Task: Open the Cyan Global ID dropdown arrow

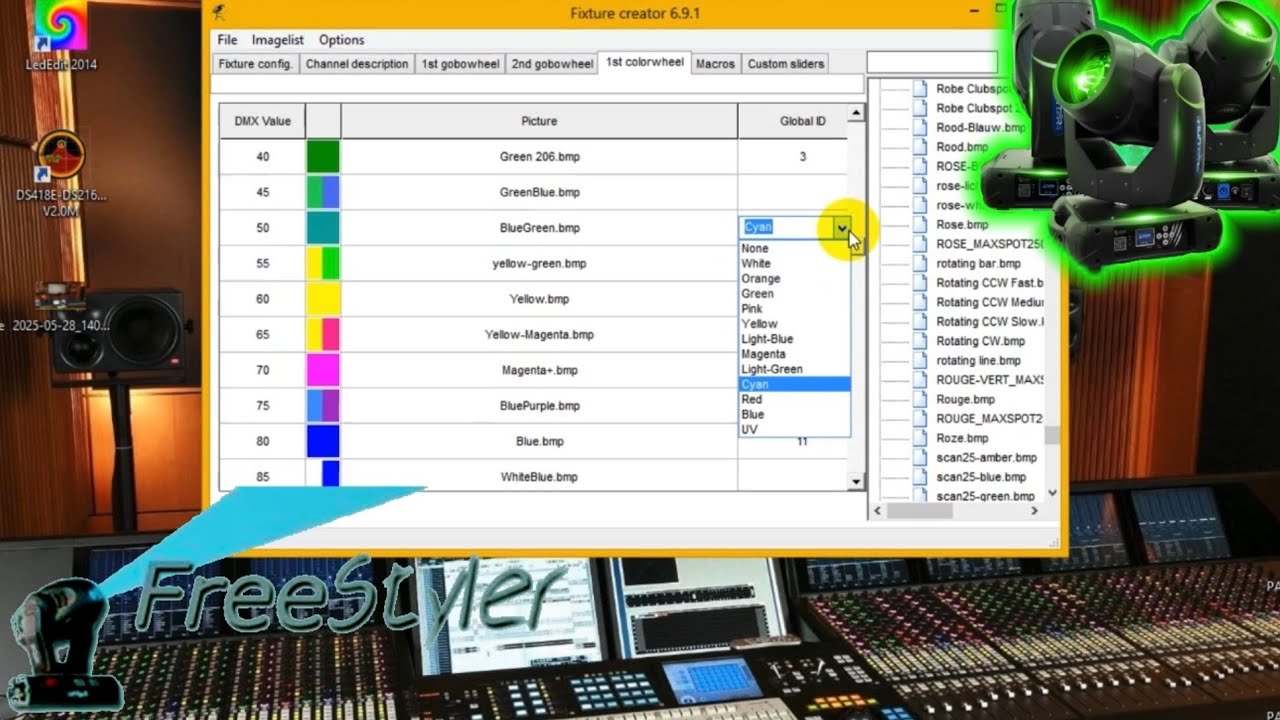Action: tap(842, 228)
